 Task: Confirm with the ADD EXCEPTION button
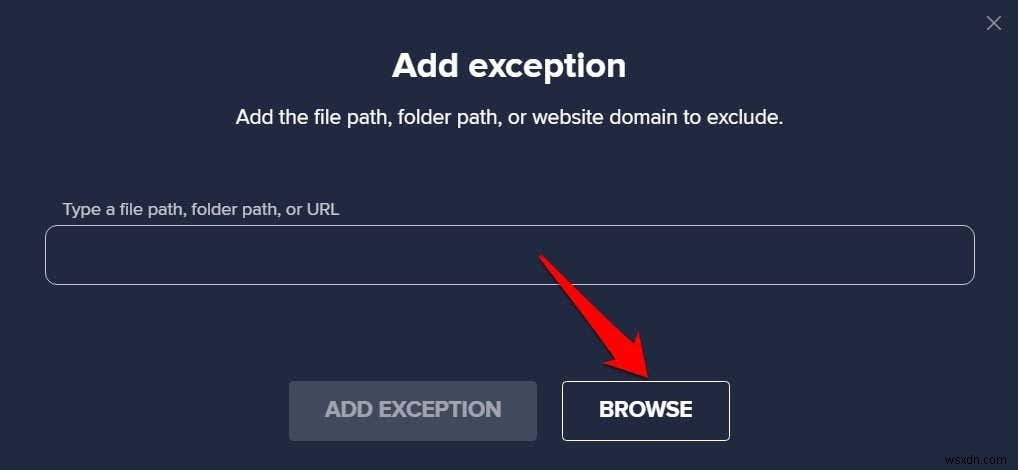(413, 410)
